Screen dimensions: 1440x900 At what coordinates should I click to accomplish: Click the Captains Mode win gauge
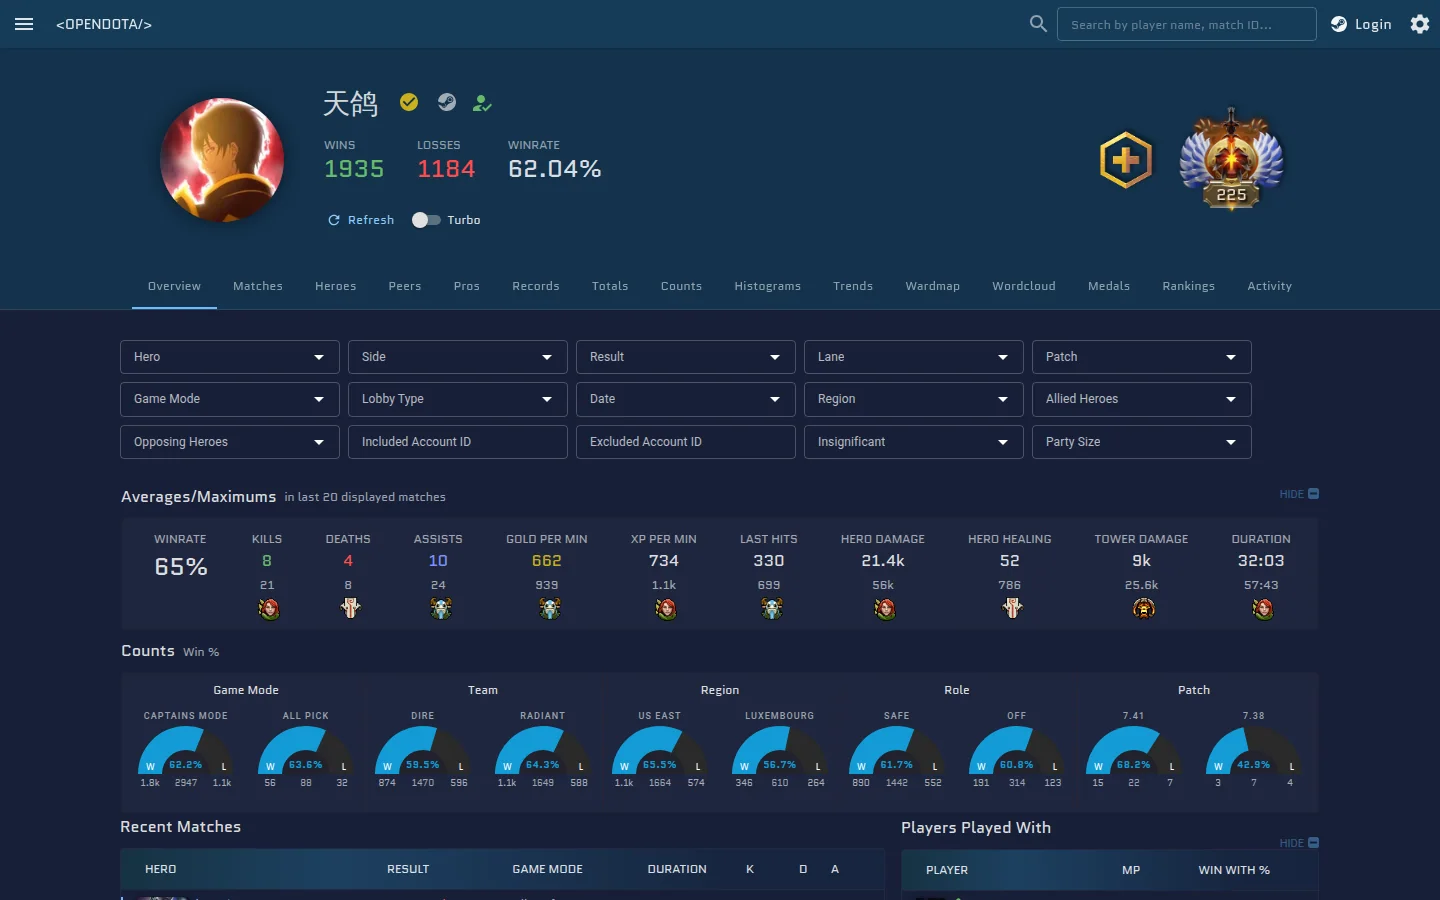point(186,750)
